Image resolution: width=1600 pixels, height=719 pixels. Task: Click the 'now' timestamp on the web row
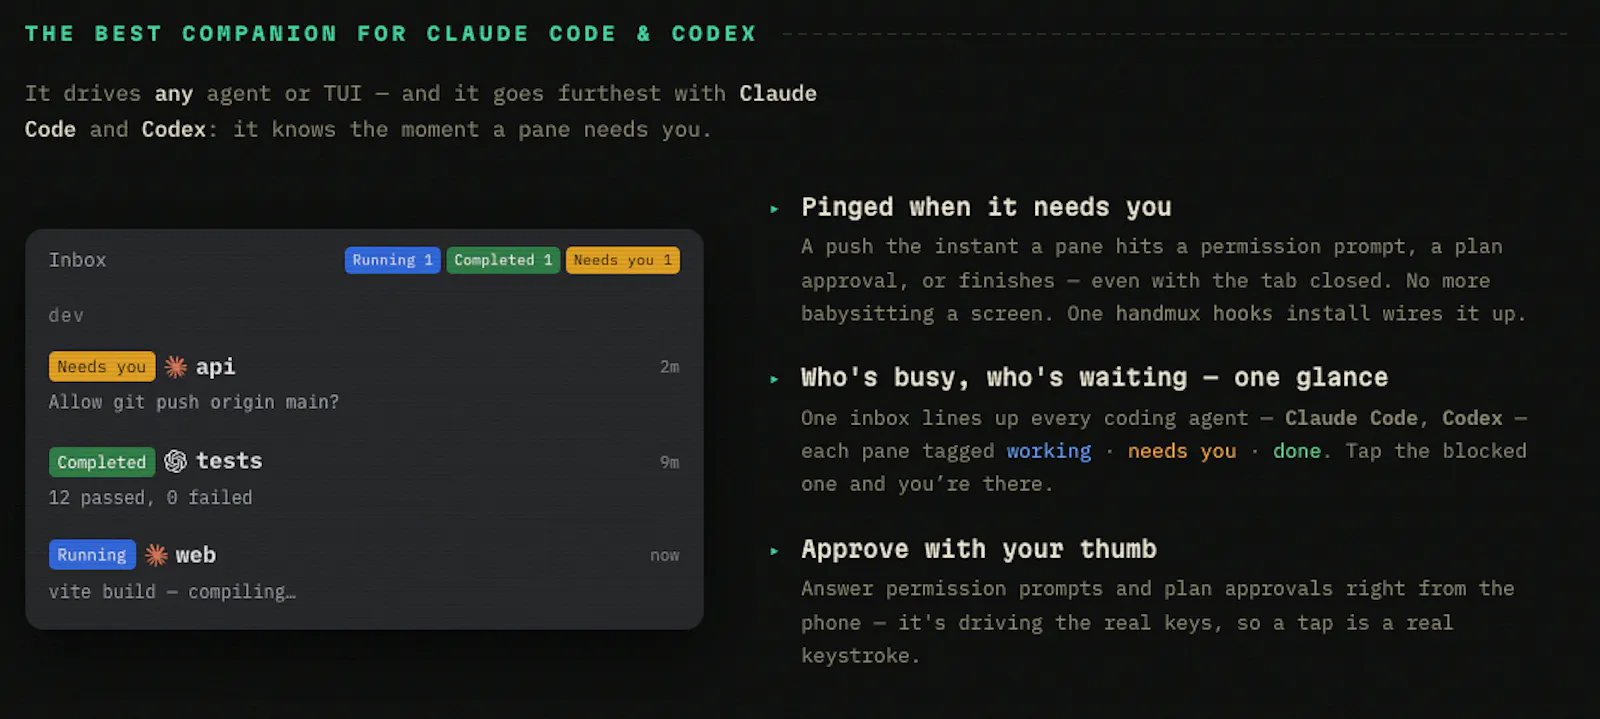(x=664, y=556)
